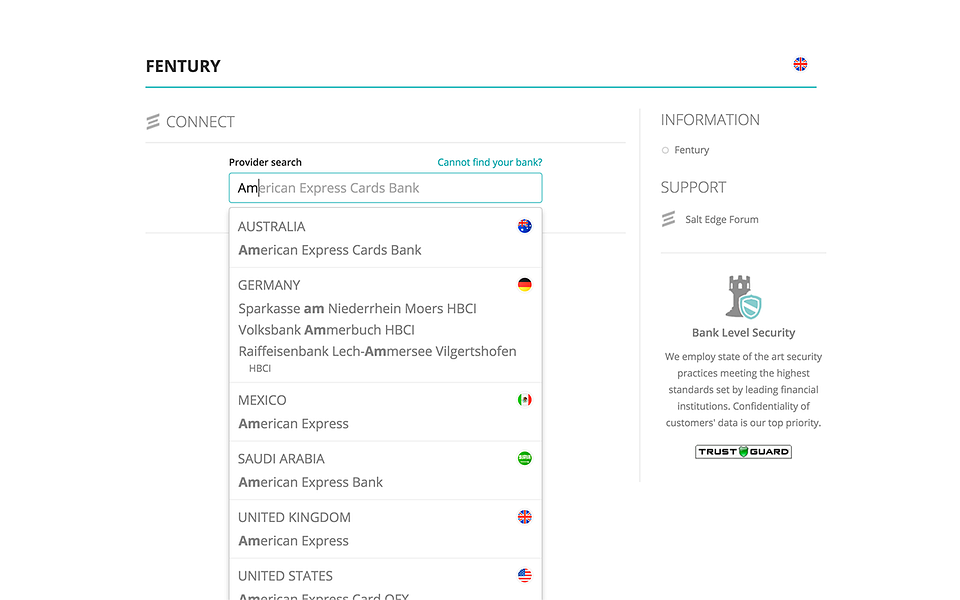
Task: Click the INFORMATION section heading
Action: (x=710, y=120)
